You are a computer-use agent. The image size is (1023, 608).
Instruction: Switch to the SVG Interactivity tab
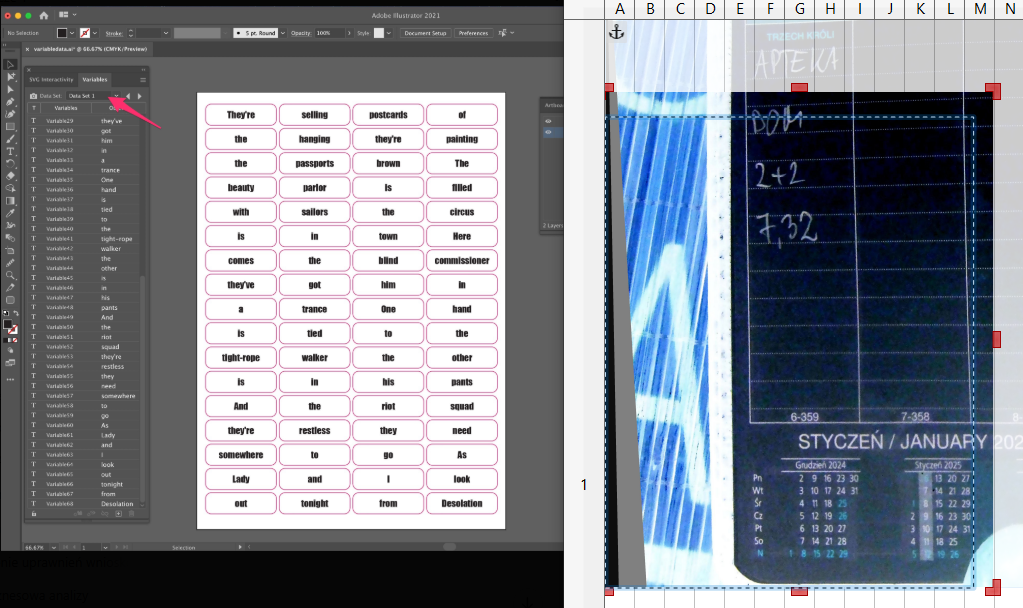tap(52, 79)
